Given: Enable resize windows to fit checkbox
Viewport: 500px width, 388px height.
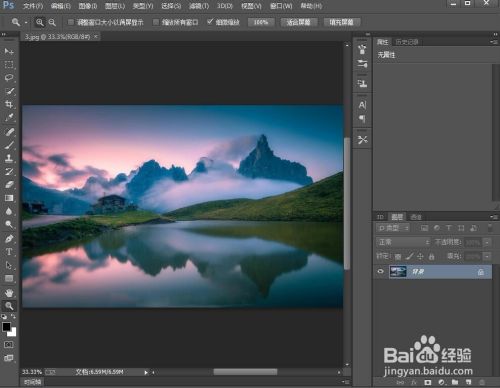Looking at the screenshot, I should point(71,22).
